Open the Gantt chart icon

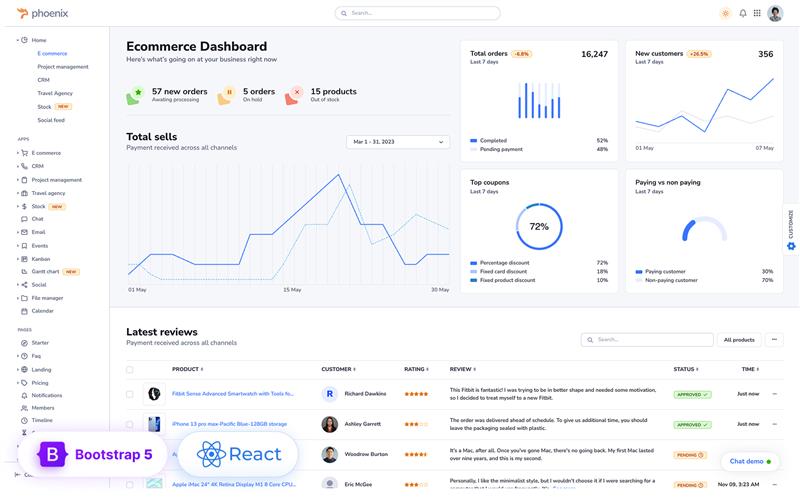[x=24, y=271]
